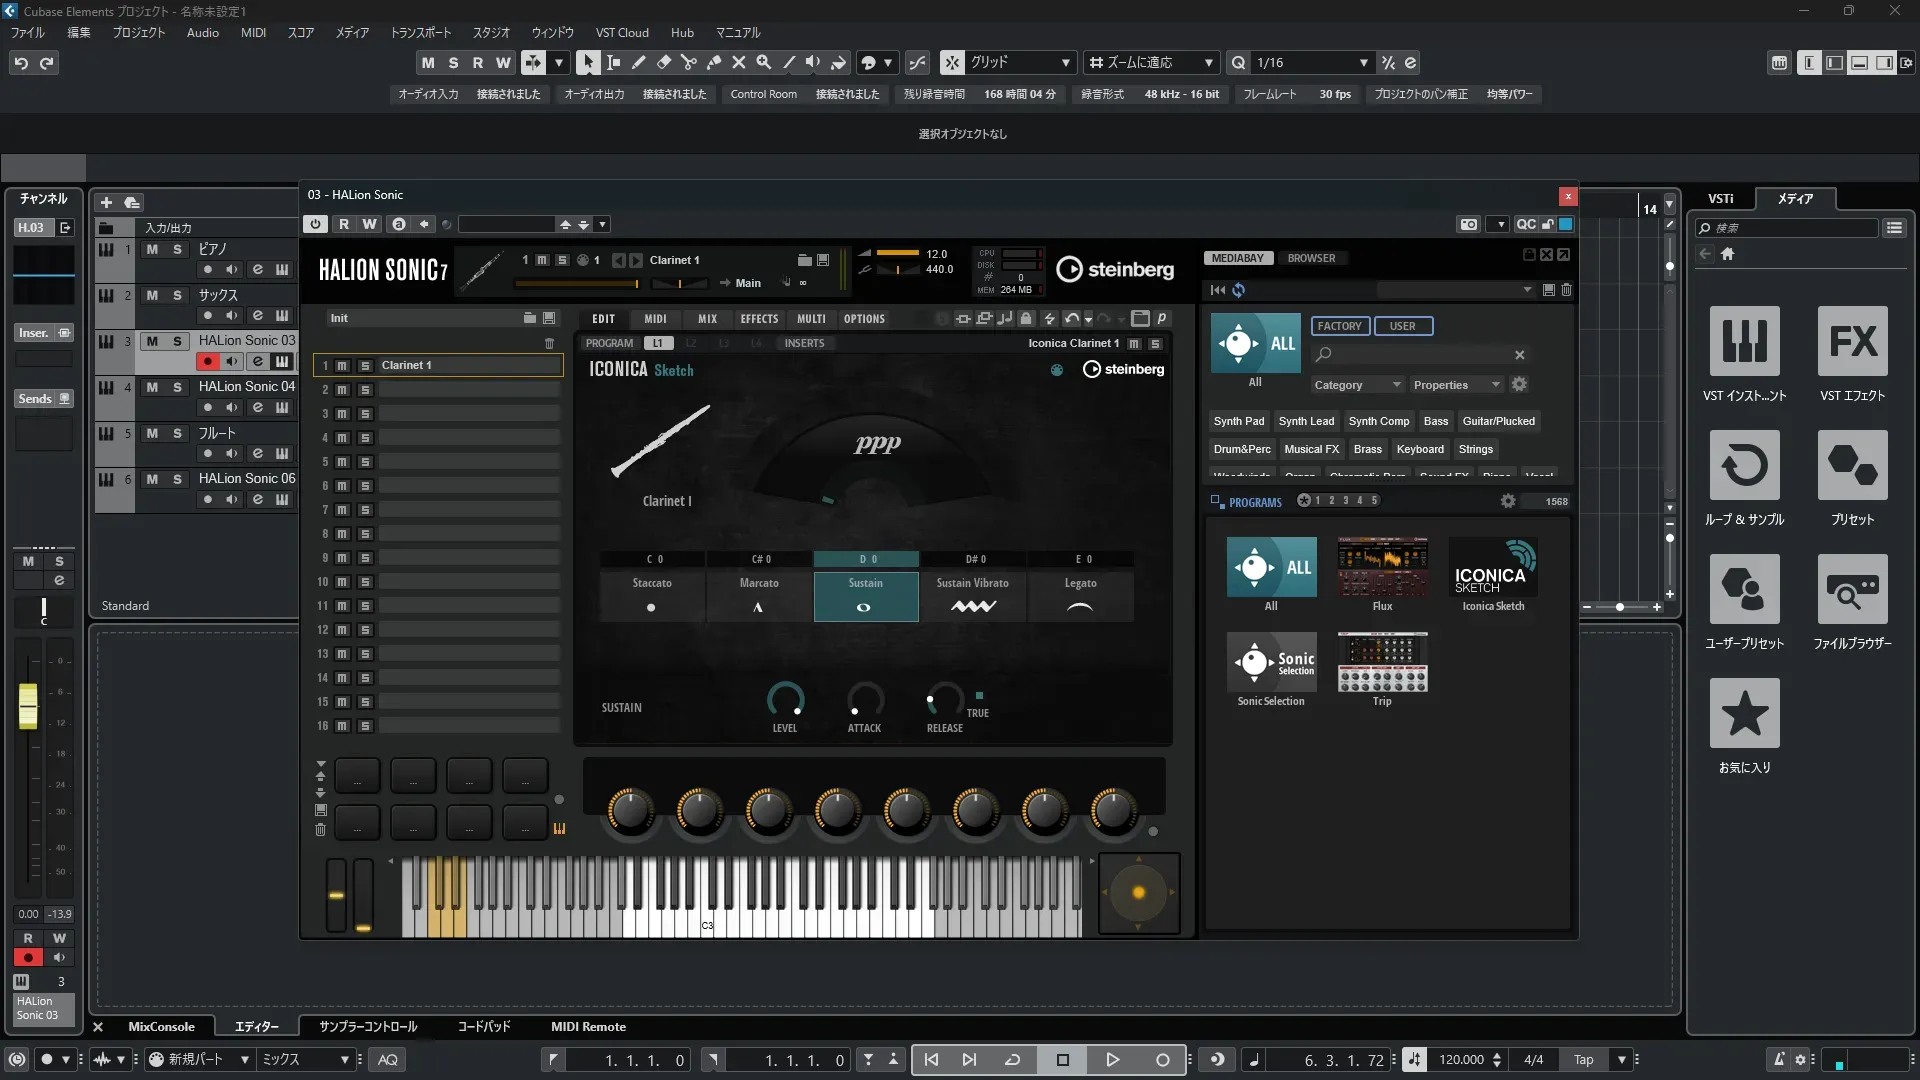Click the Favorites star tile

click(1744, 714)
